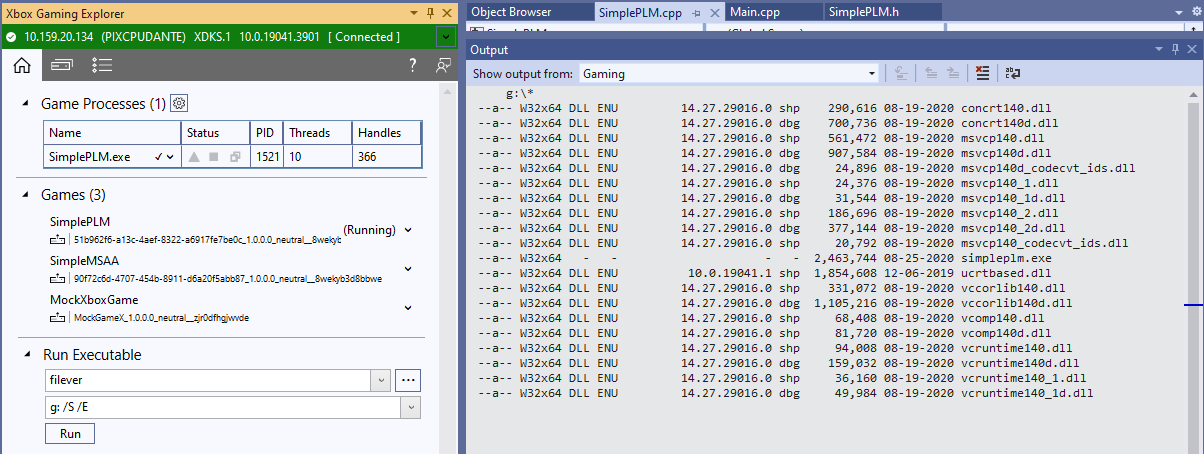Toggle word wrap in Output window

pos(1012,73)
